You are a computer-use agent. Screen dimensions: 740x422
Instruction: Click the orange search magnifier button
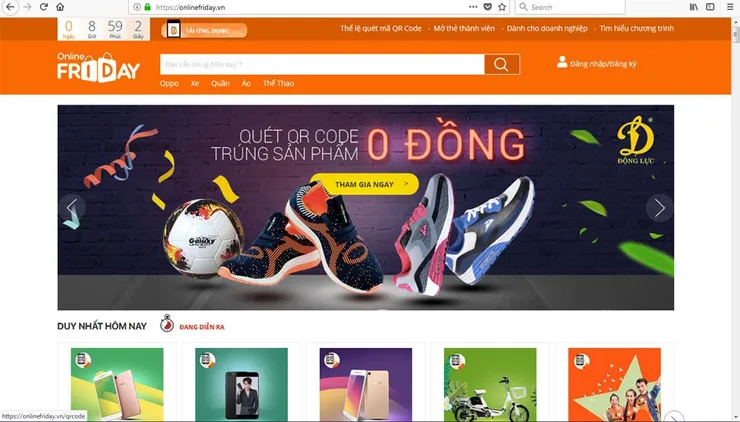[502, 64]
